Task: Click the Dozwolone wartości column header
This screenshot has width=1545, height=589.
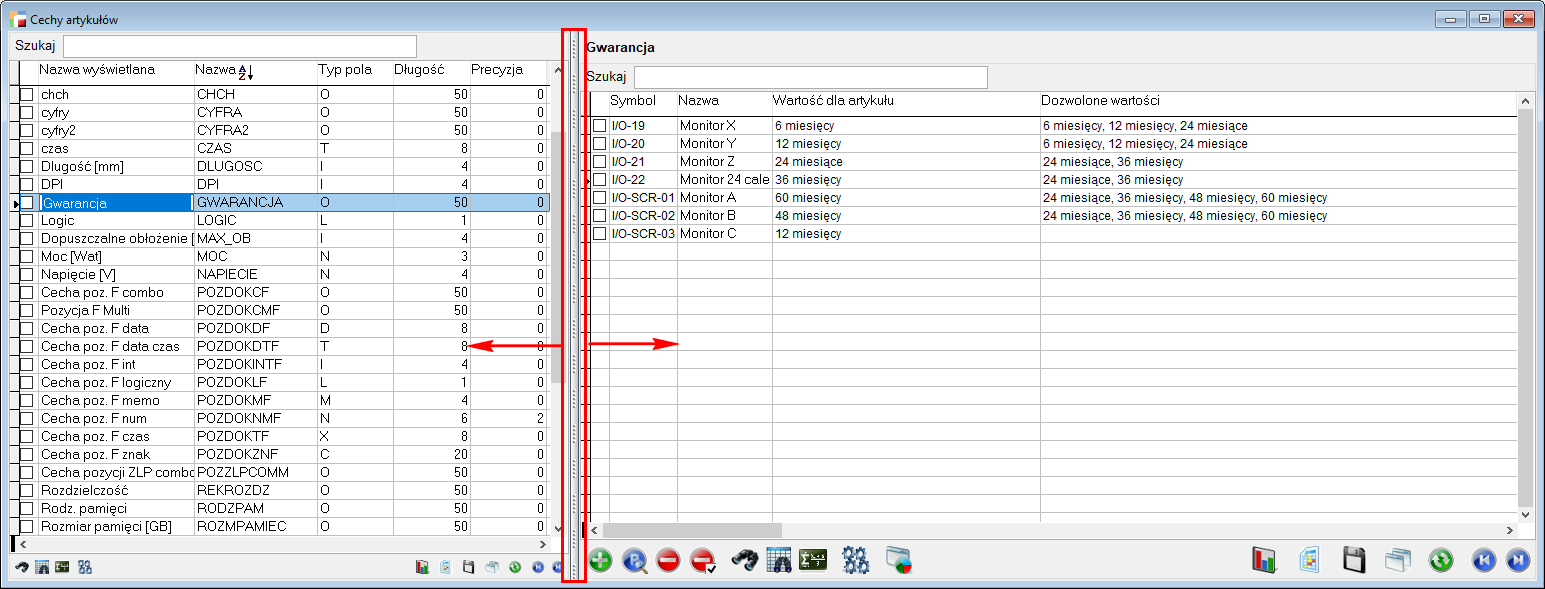Action: 1278,102
